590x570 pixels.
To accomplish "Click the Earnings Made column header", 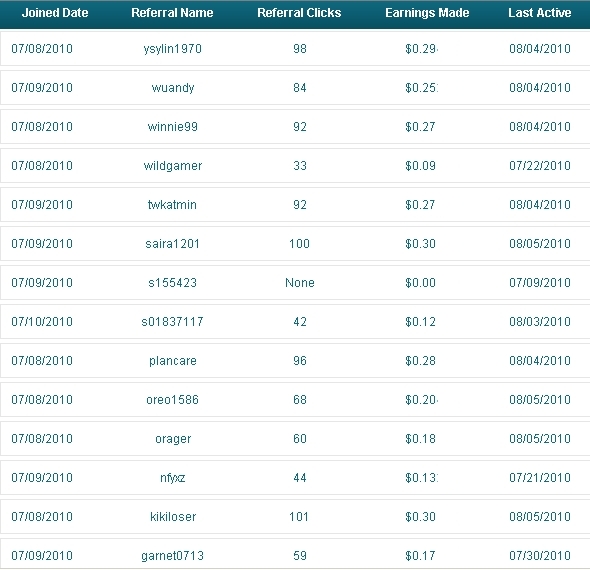I will click(x=427, y=13).
